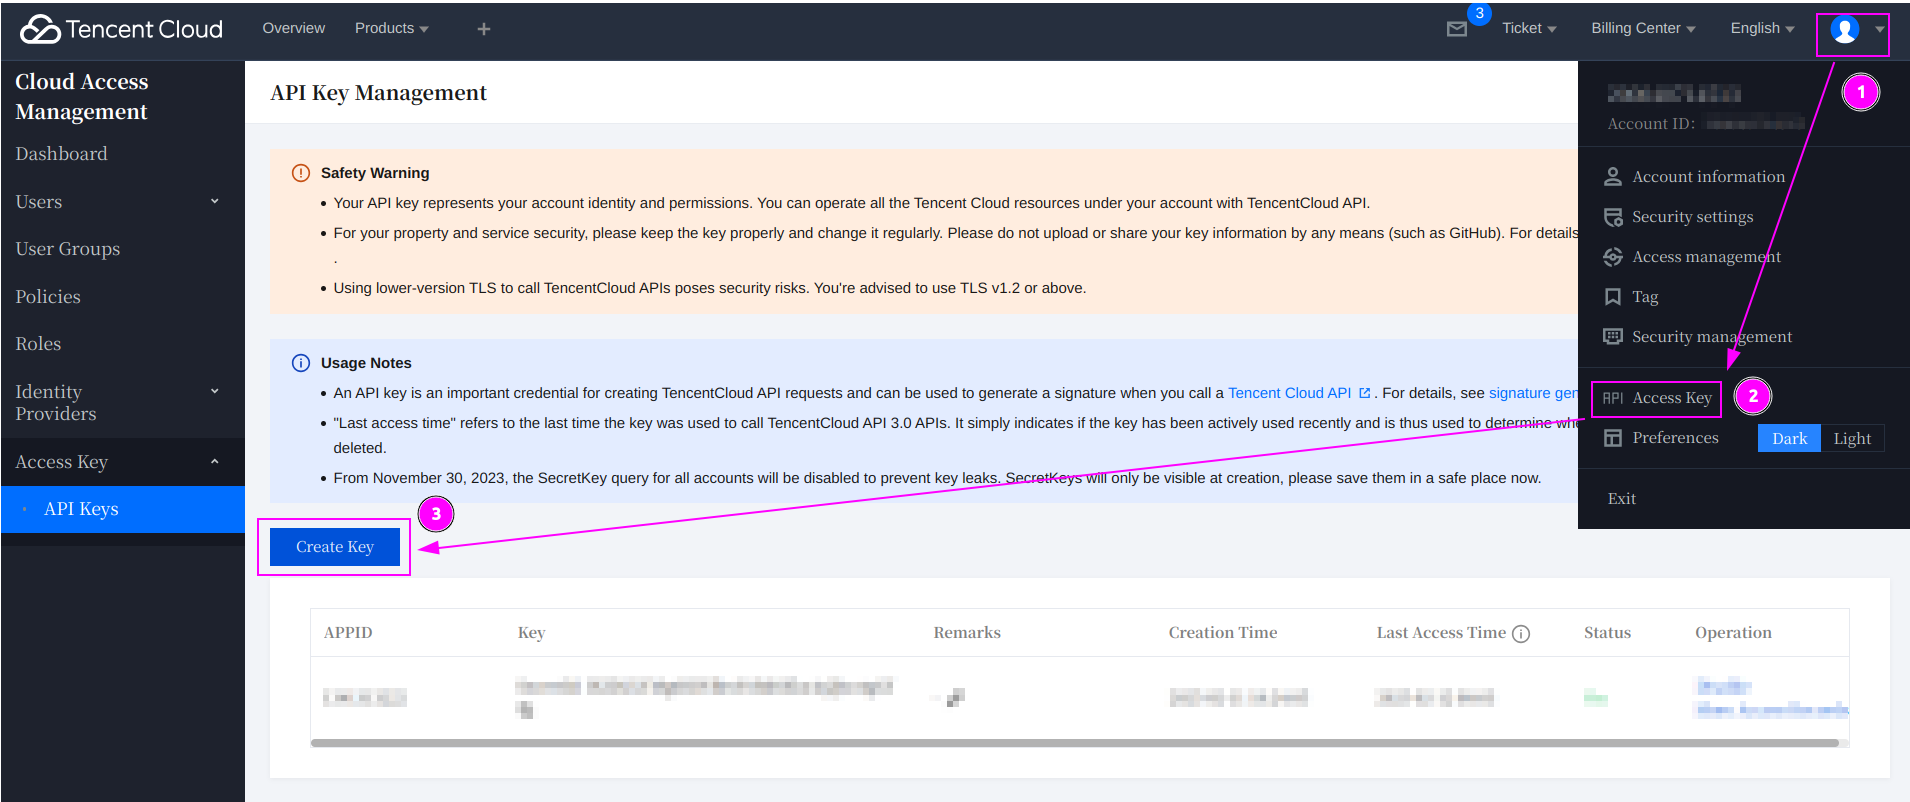
Task: Click Exit in the account menu
Action: (x=1621, y=498)
